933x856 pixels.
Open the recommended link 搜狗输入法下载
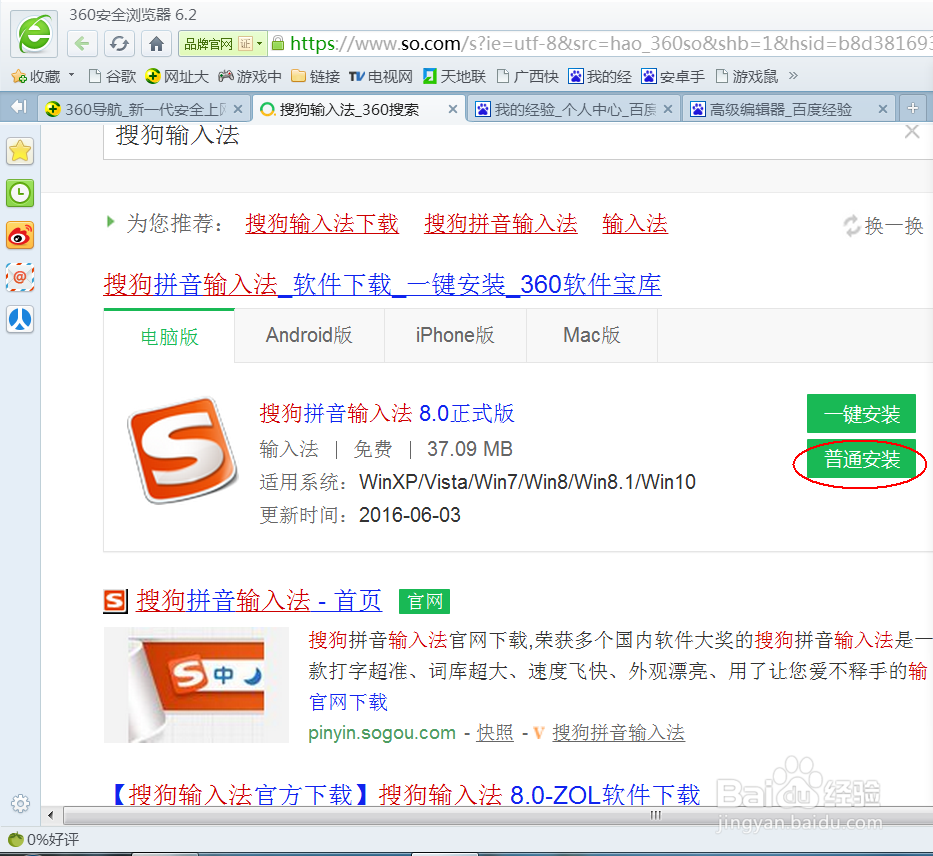[x=322, y=224]
